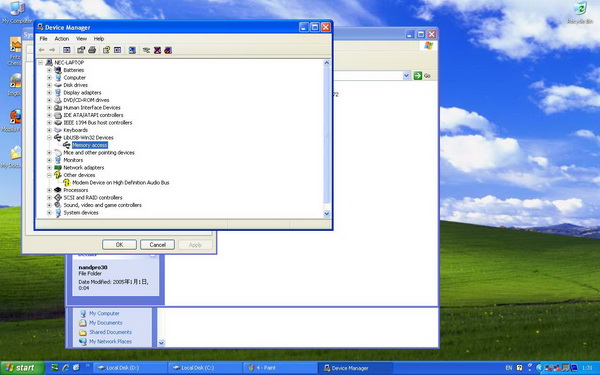Click the Start button
Image resolution: width=600 pixels, height=375 pixels.
click(22, 368)
